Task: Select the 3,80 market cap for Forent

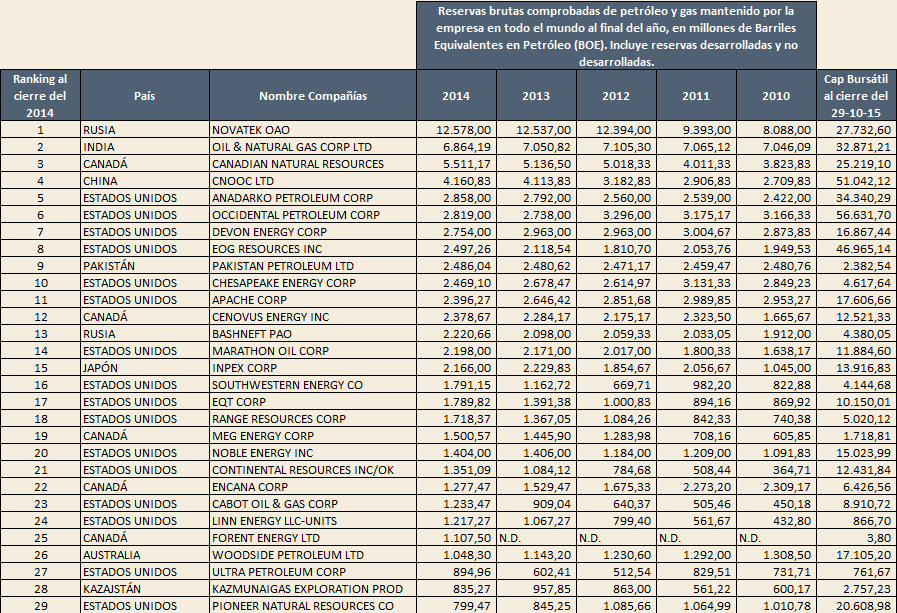Action: pyautogui.click(x=856, y=538)
